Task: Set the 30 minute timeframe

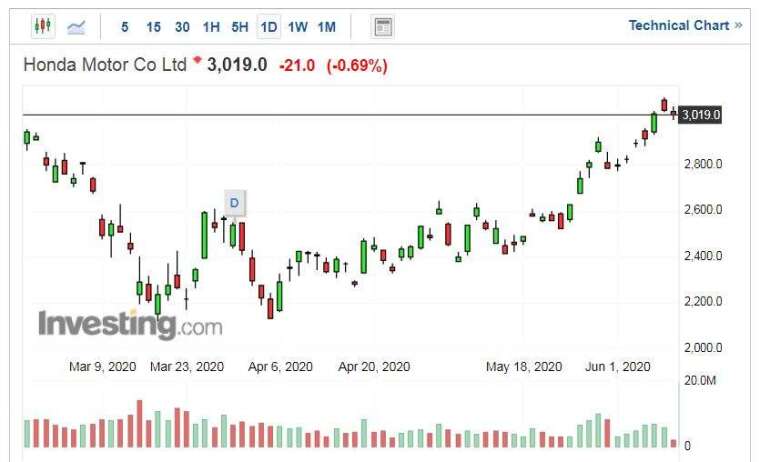Action: [x=182, y=27]
